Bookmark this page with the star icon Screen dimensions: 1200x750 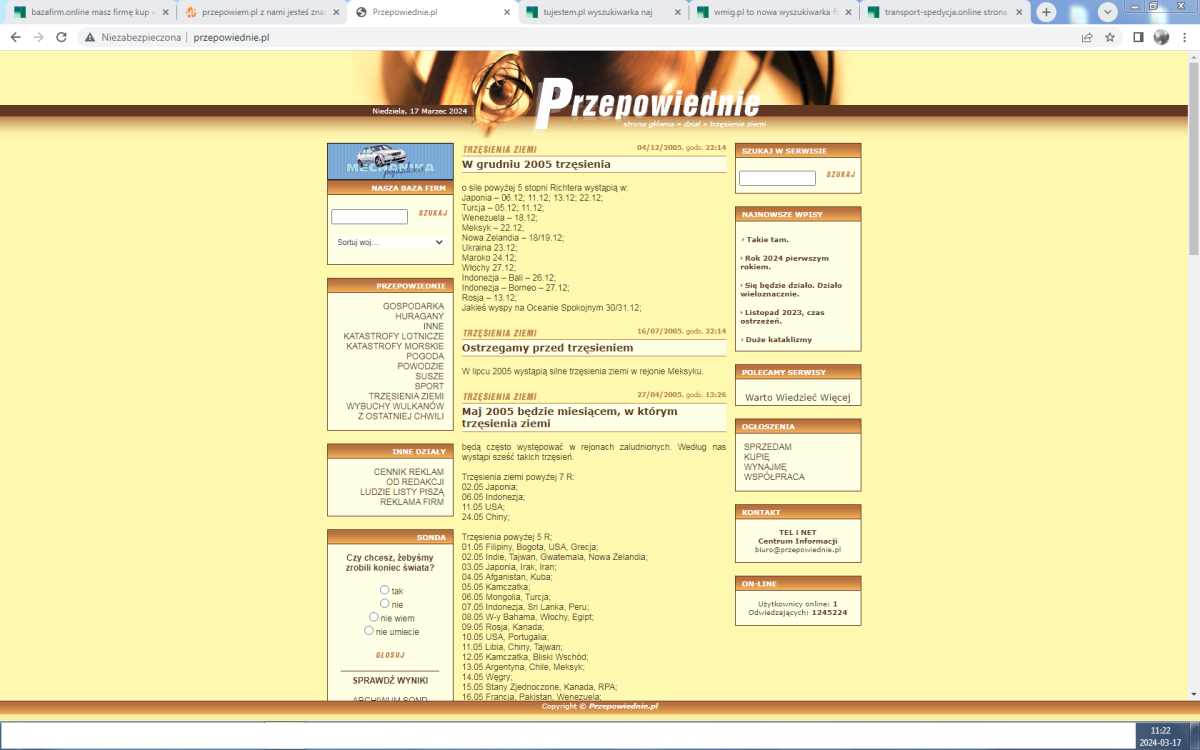[x=1110, y=37]
